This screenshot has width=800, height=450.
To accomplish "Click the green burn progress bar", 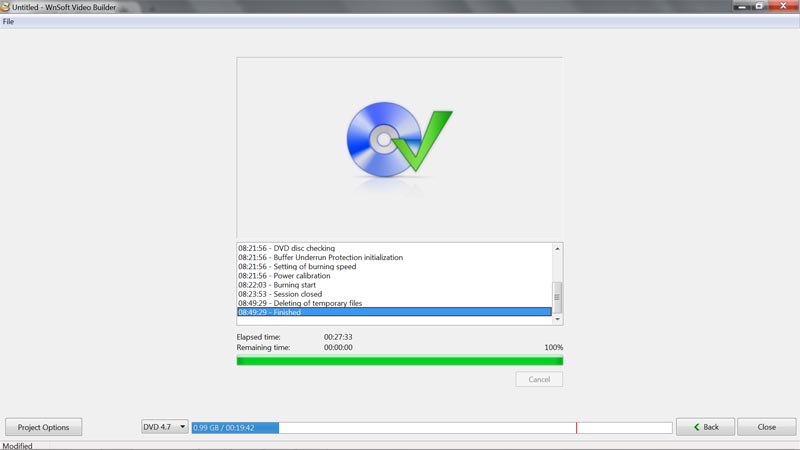I will [399, 361].
